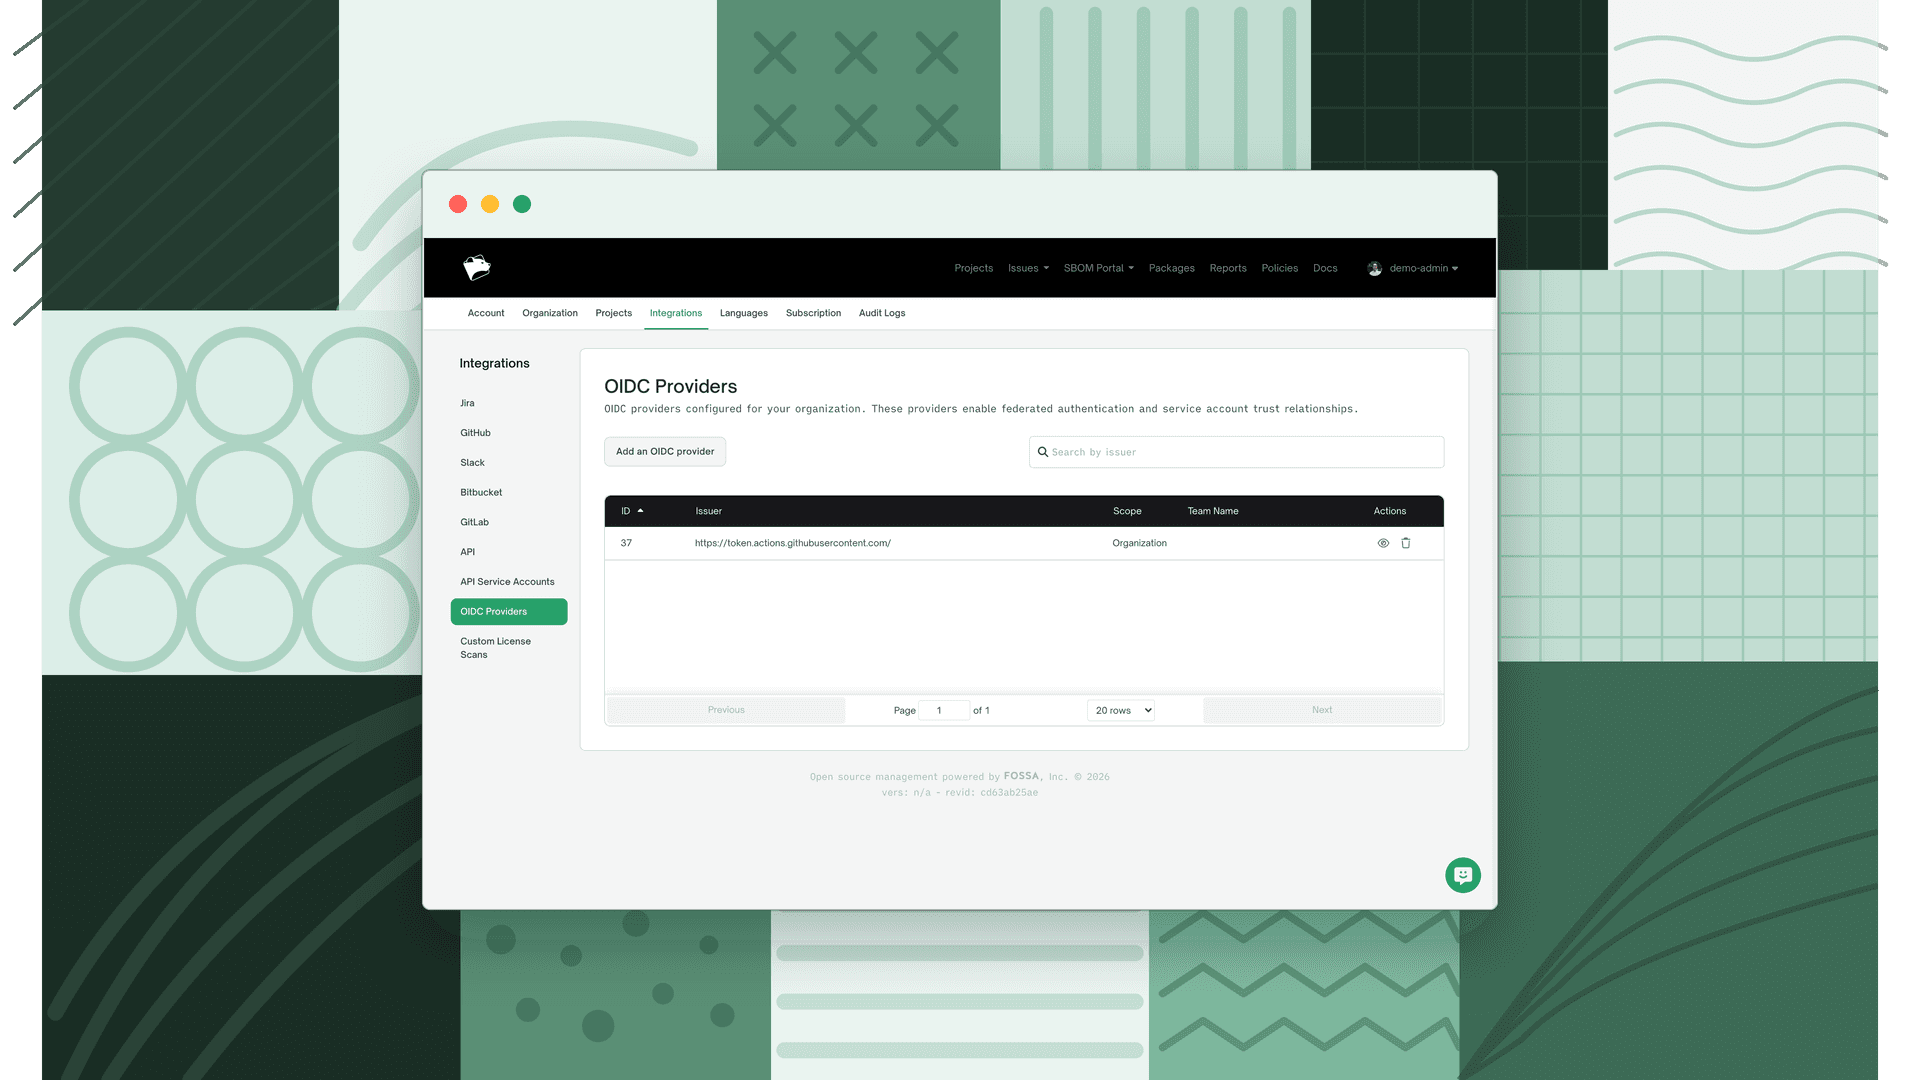Click the ID sort arrow
Screen dimensions: 1920x1080
[x=640, y=511]
